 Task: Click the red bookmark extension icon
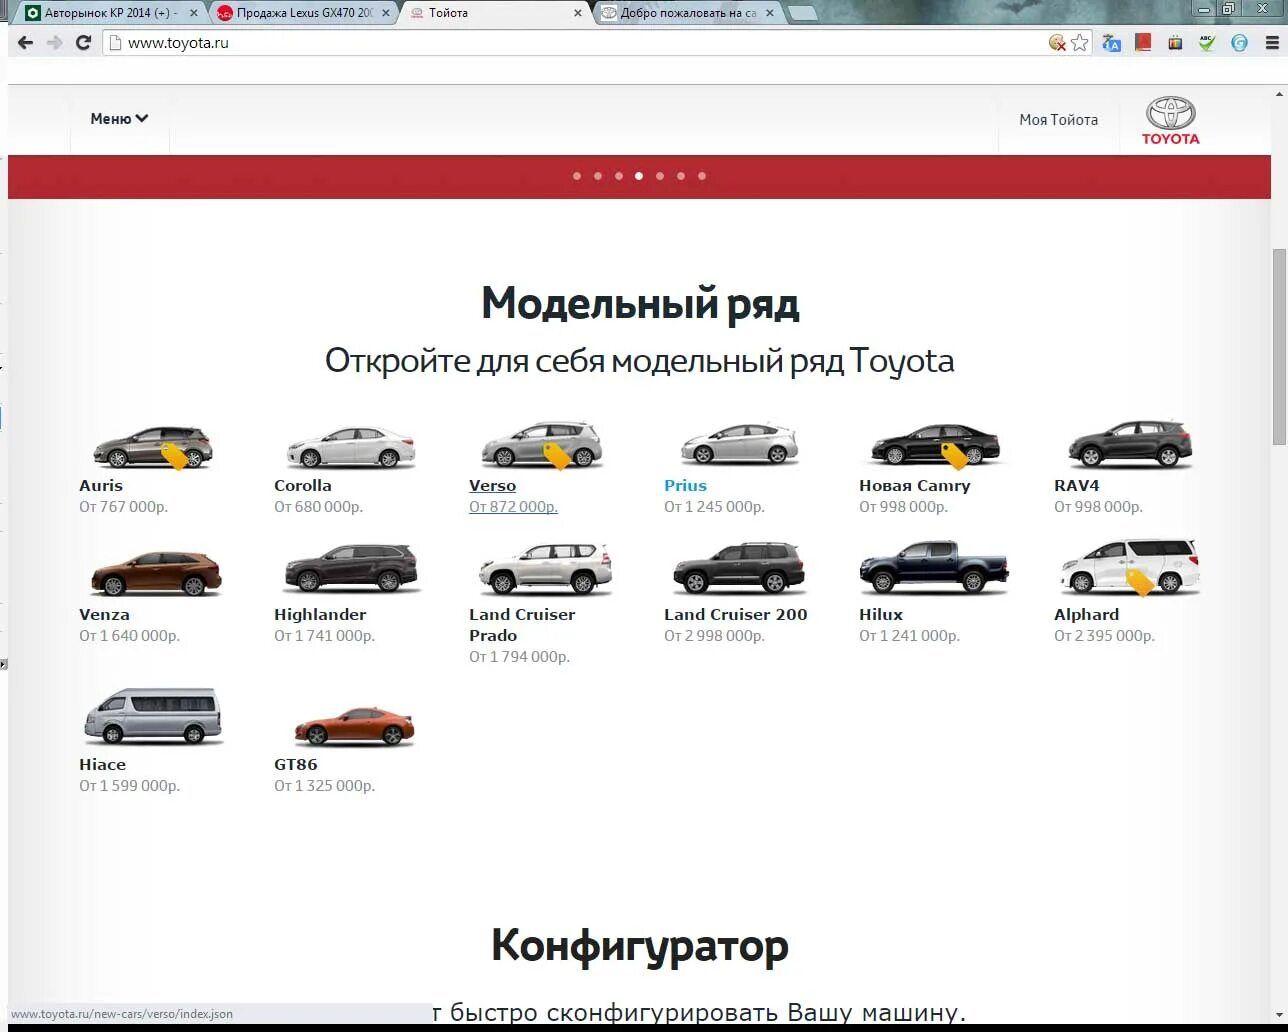click(1143, 43)
